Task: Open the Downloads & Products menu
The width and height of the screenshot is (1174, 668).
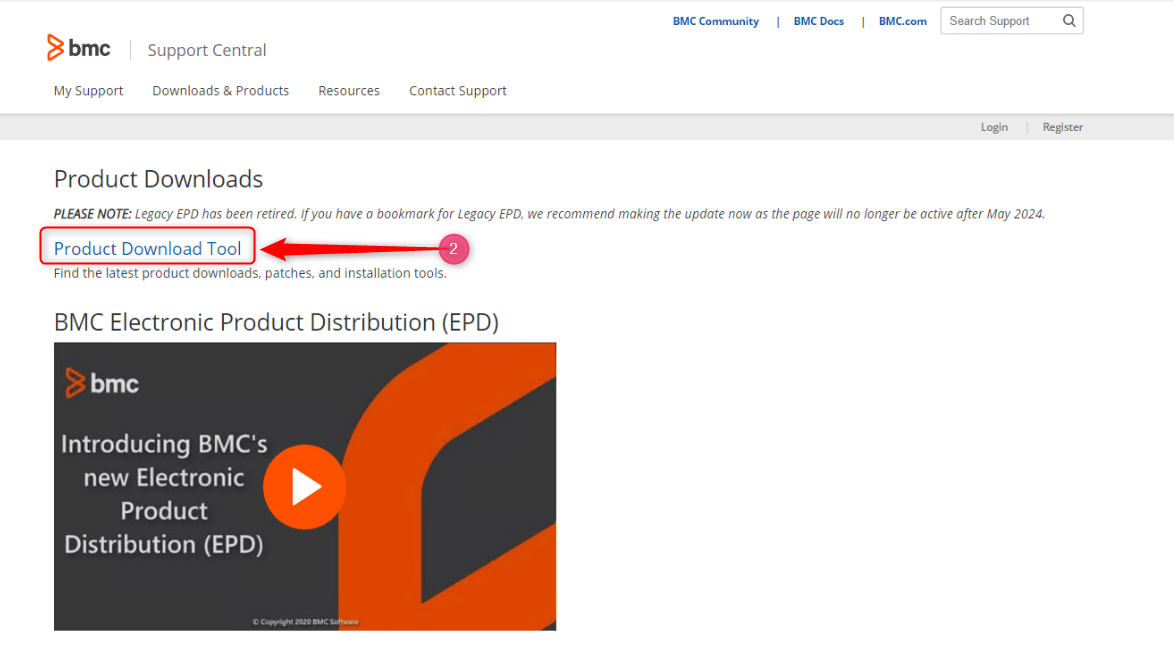Action: [x=221, y=91]
